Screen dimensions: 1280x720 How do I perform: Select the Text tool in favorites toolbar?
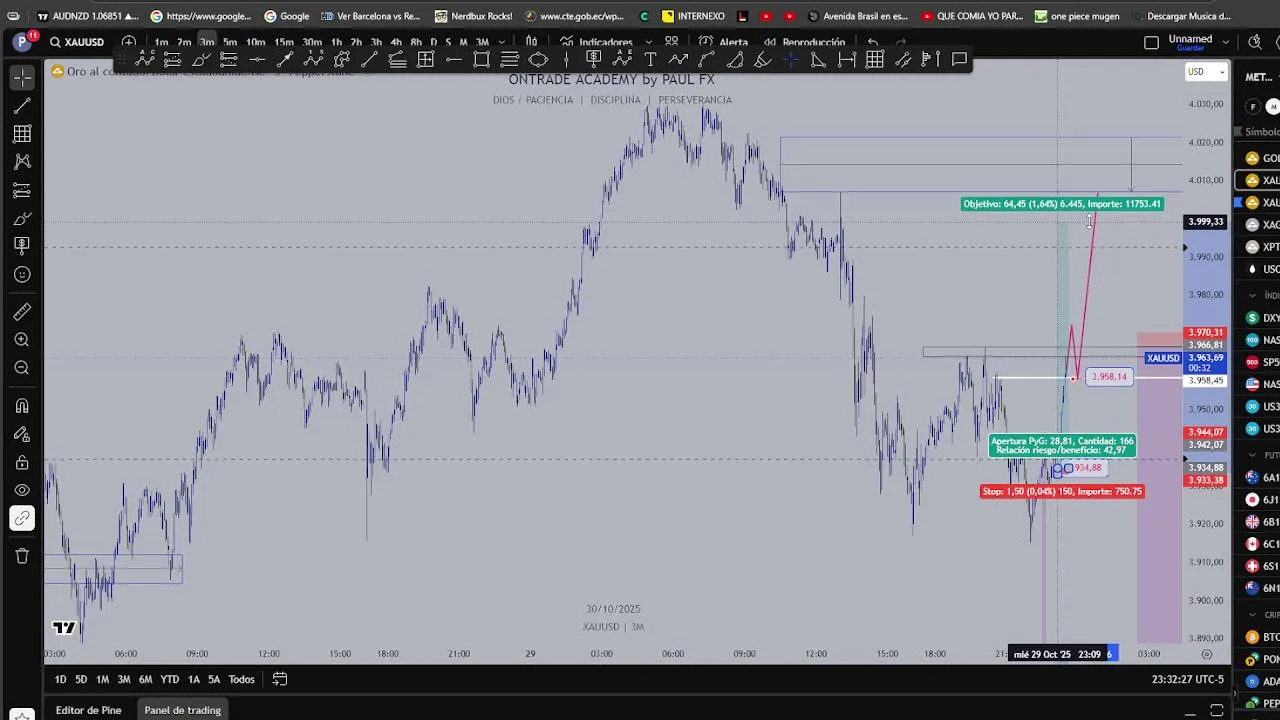[x=650, y=60]
